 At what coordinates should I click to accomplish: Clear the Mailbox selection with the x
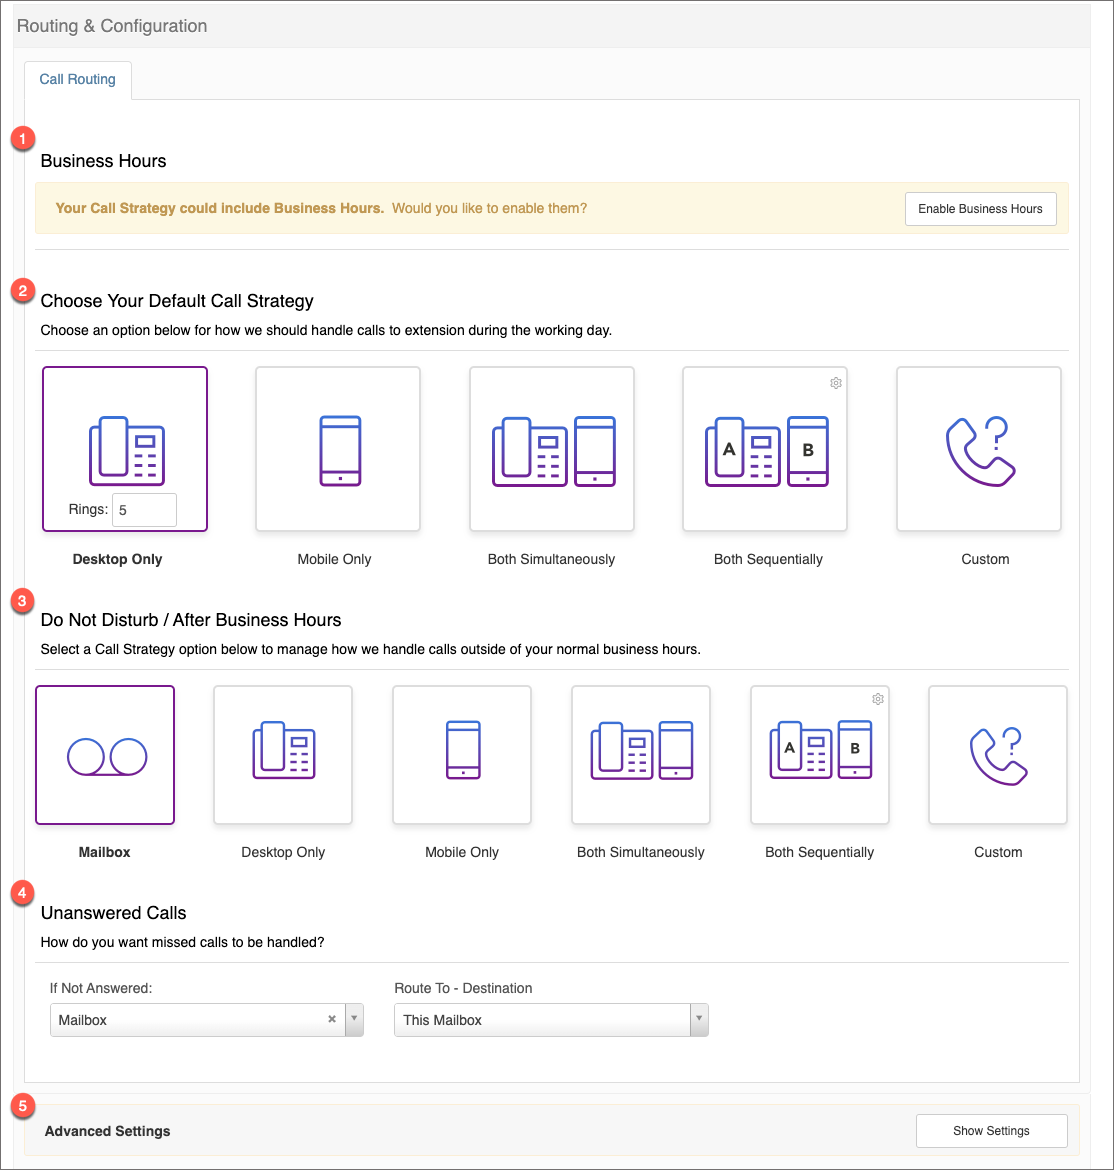click(332, 1020)
